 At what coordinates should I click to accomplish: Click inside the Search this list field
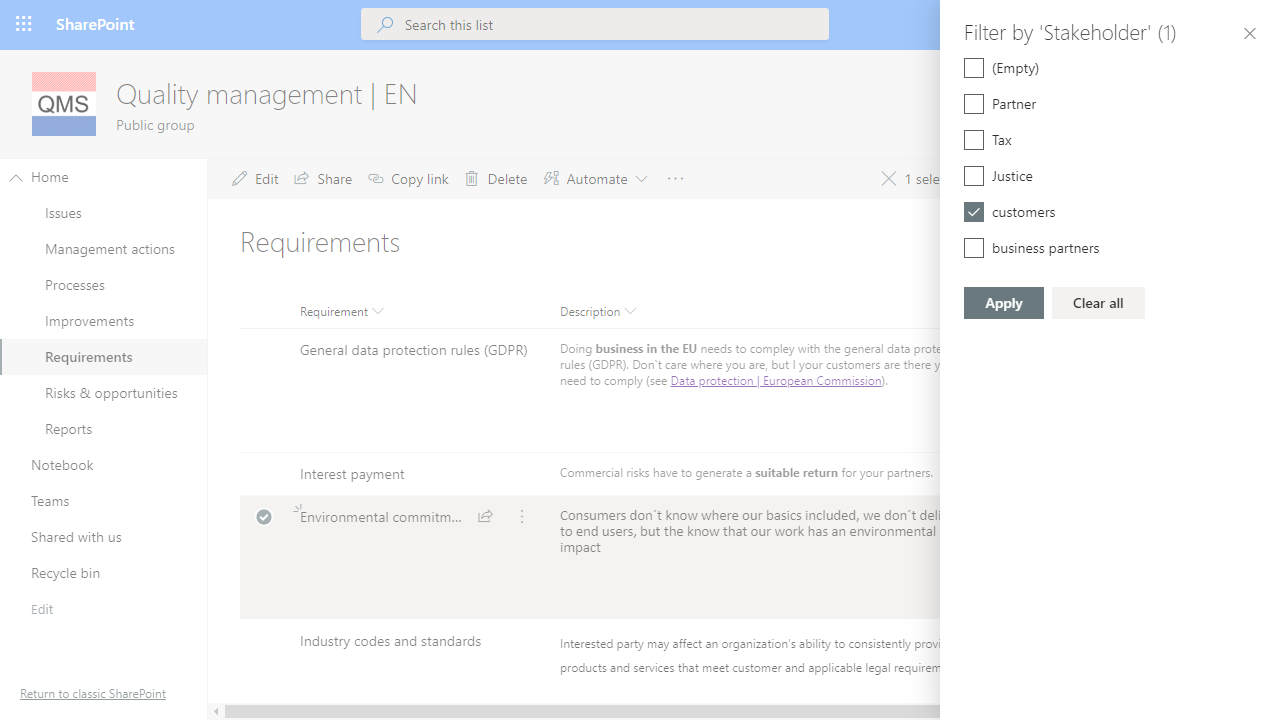pos(595,23)
